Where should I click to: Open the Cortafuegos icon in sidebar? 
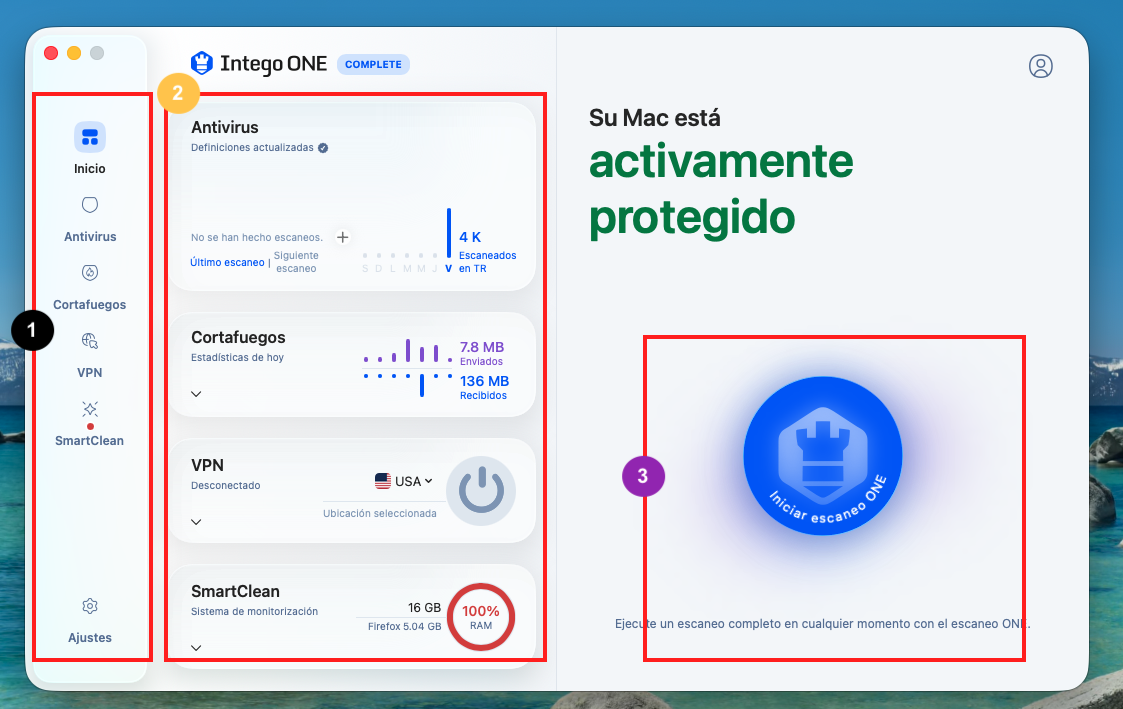90,273
